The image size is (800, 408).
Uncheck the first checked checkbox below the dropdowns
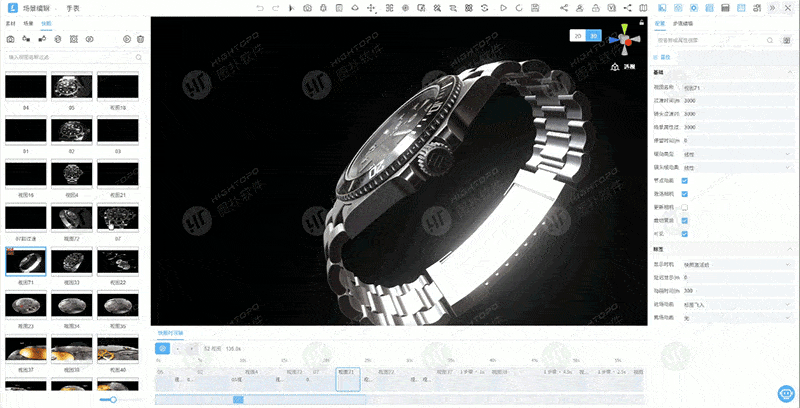pos(685,181)
